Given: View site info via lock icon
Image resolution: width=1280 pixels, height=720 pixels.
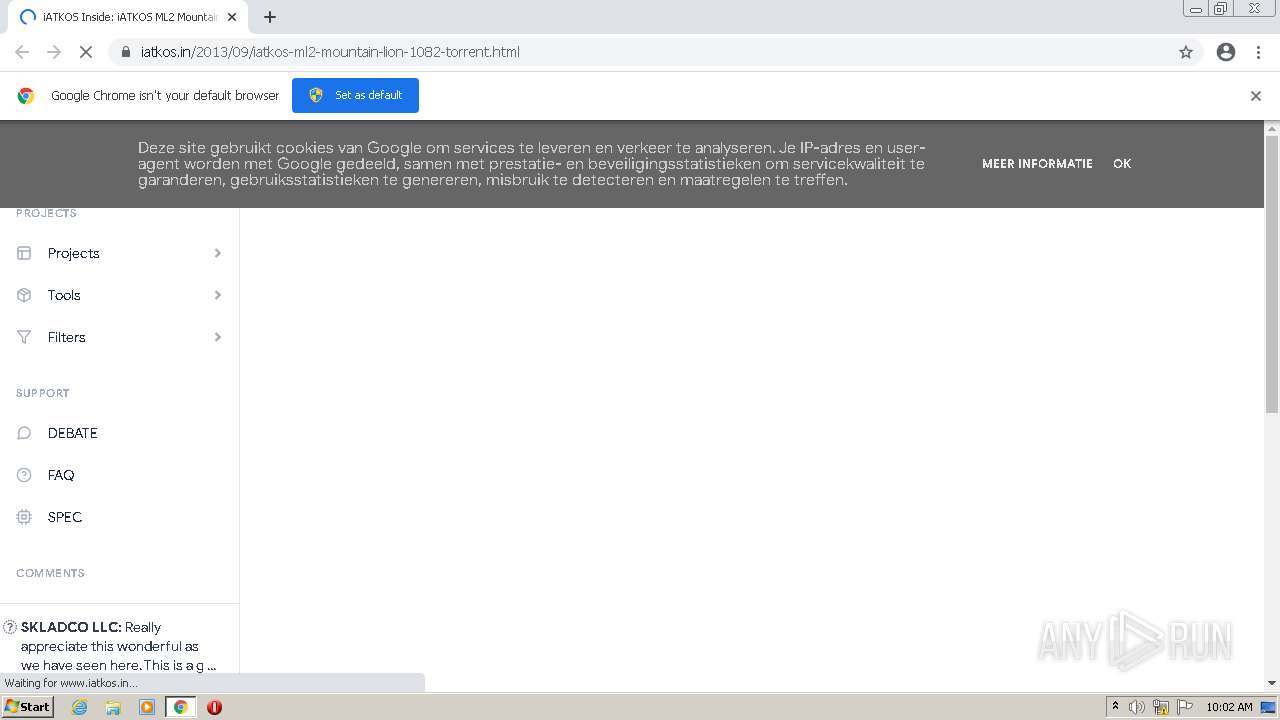Looking at the screenshot, I should (x=126, y=52).
